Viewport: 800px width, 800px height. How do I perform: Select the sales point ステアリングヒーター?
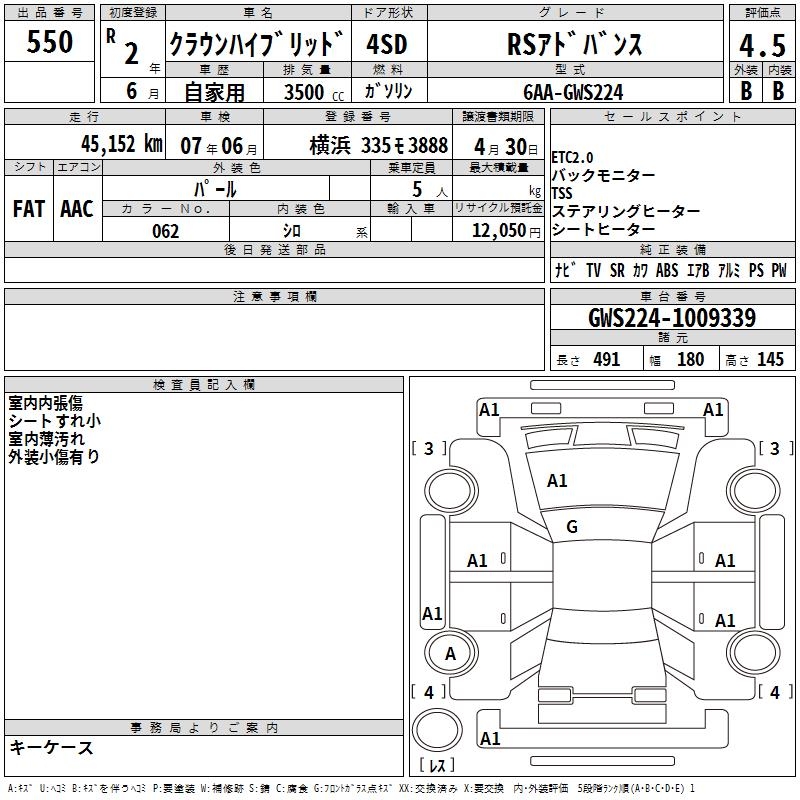[x=626, y=211]
